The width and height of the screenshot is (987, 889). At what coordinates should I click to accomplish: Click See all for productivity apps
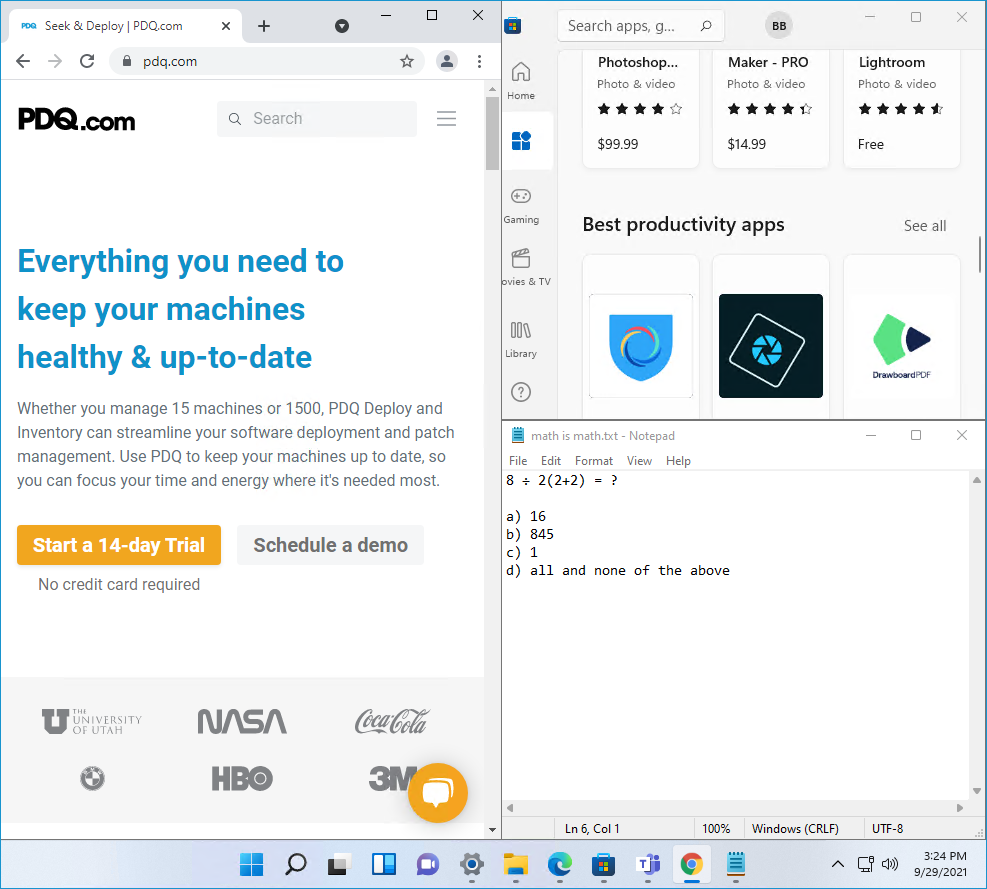pos(925,225)
